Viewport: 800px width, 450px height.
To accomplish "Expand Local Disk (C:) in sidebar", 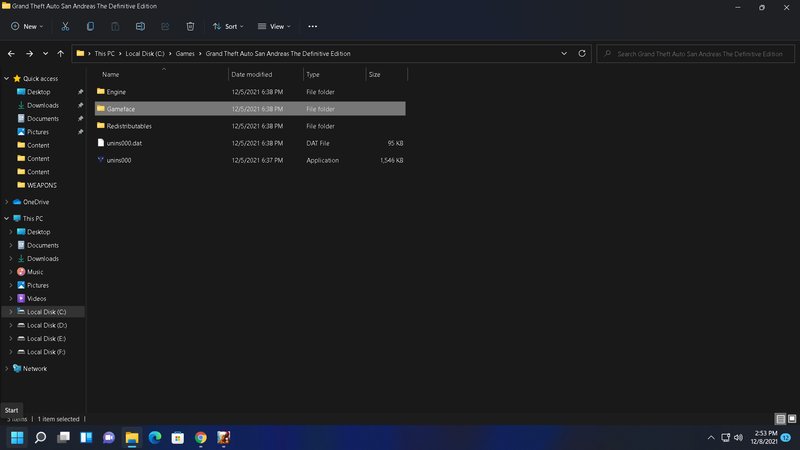I will tap(11, 312).
